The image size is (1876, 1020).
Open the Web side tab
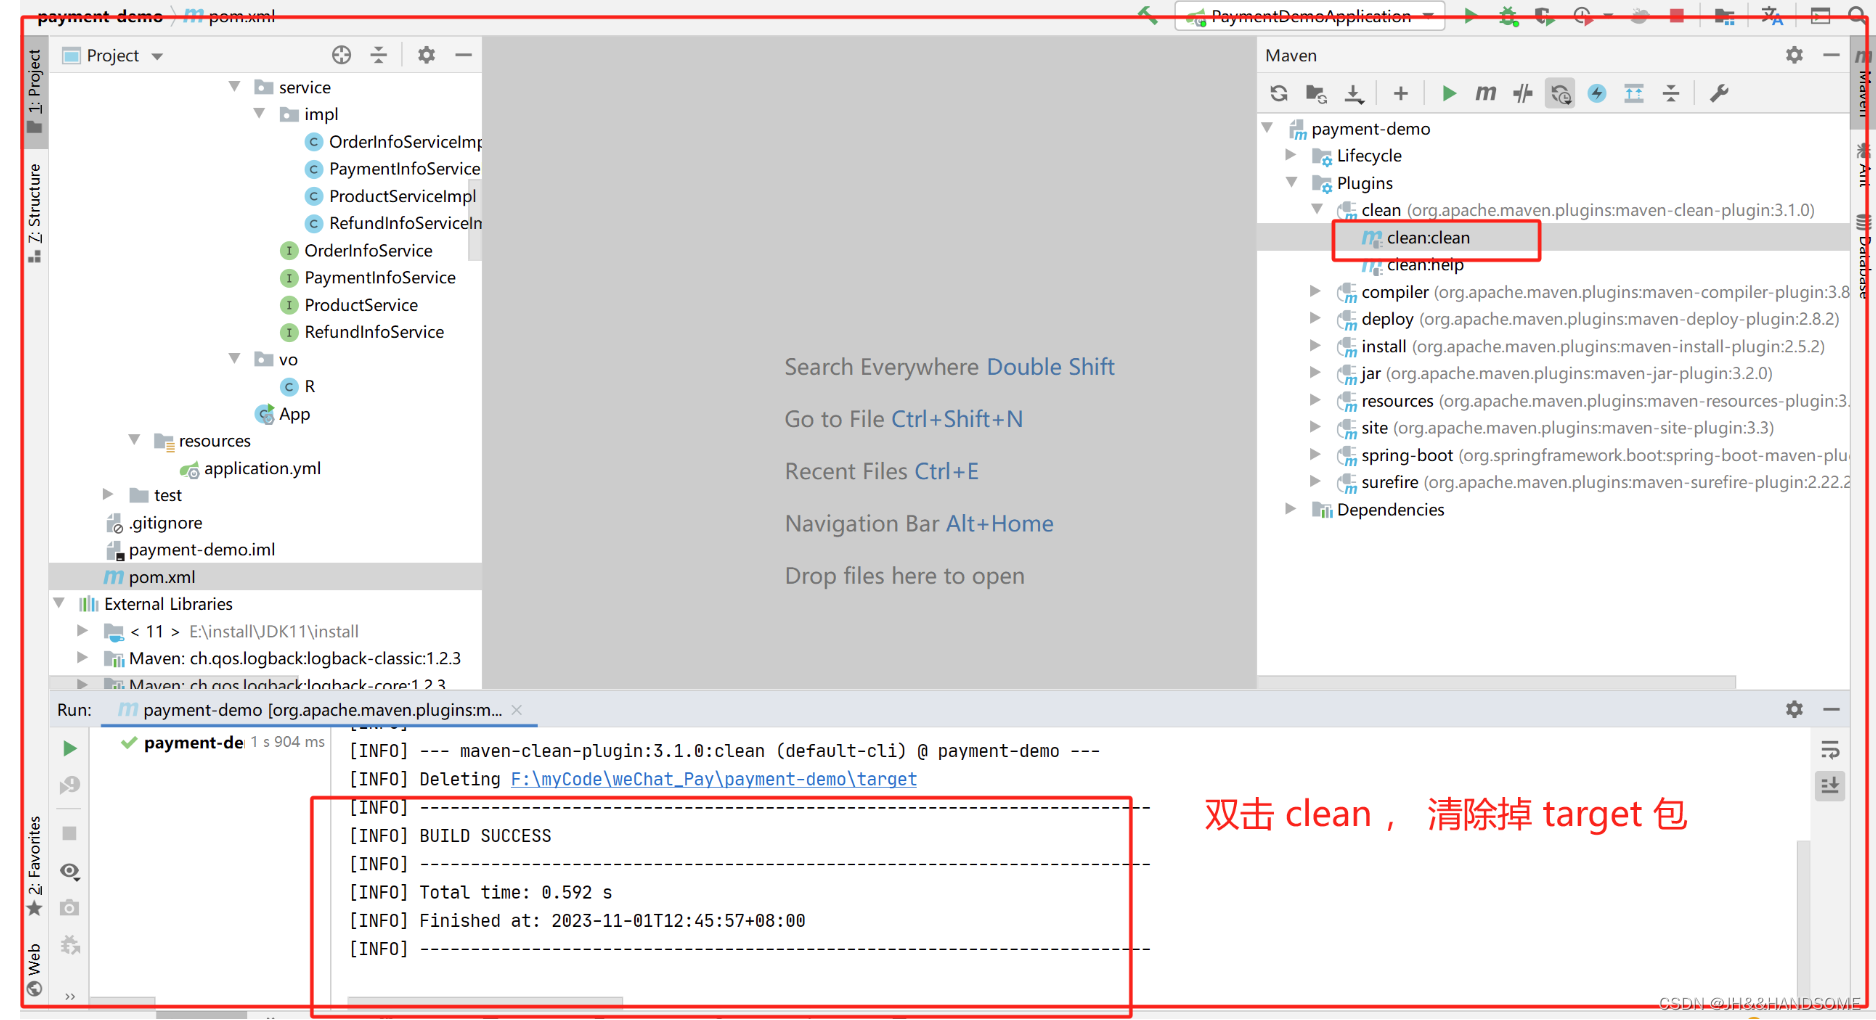point(35,969)
